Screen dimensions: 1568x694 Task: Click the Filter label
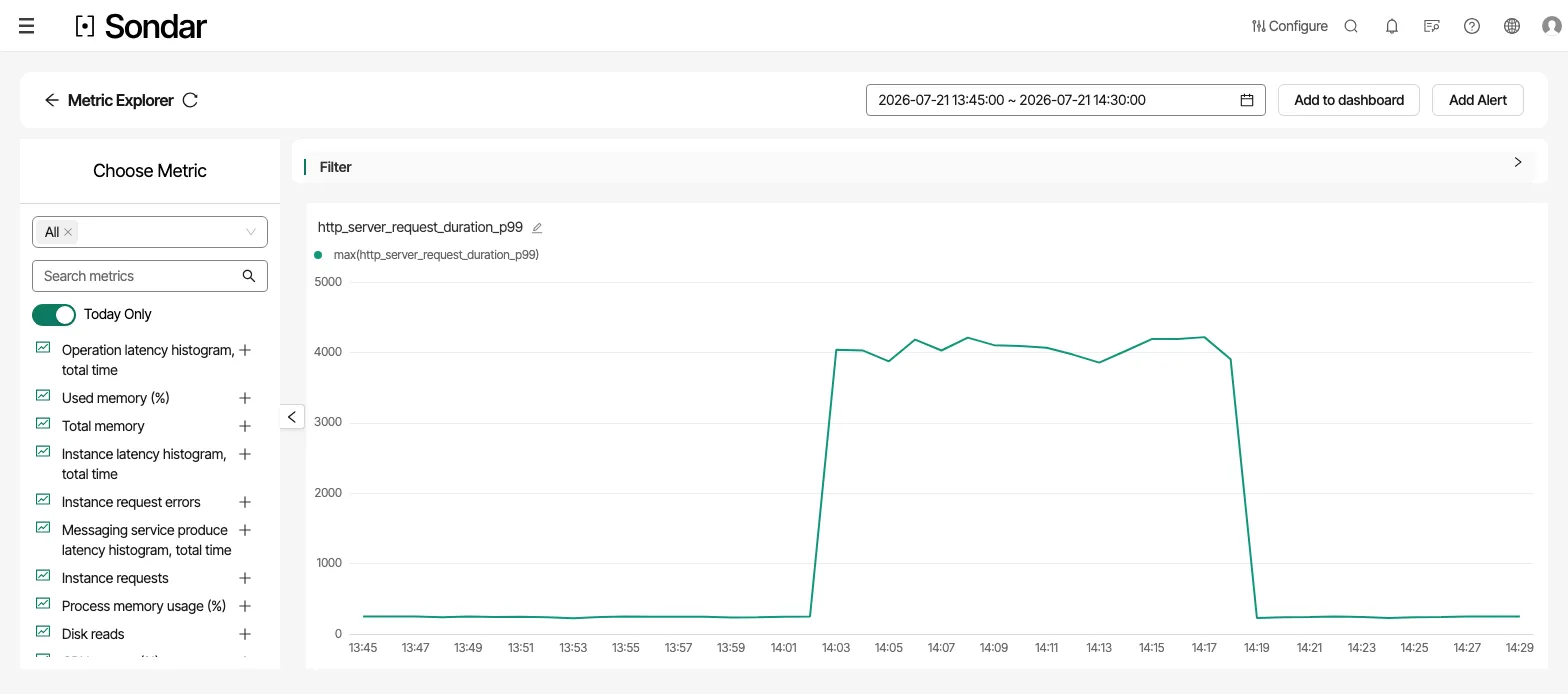pos(335,167)
